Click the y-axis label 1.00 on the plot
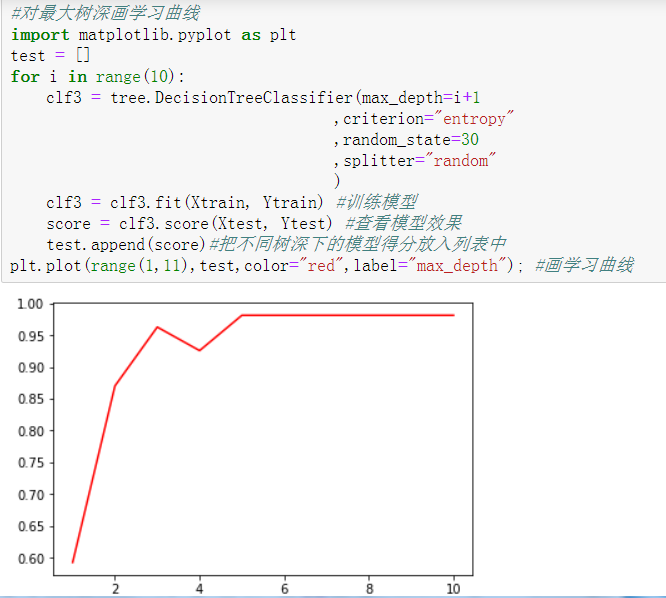 pos(30,304)
